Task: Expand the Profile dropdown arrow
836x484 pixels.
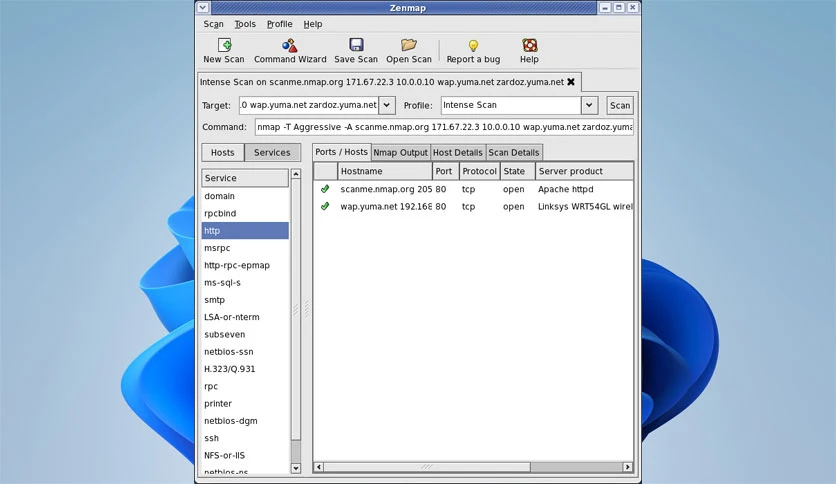Action: pyautogui.click(x=589, y=105)
